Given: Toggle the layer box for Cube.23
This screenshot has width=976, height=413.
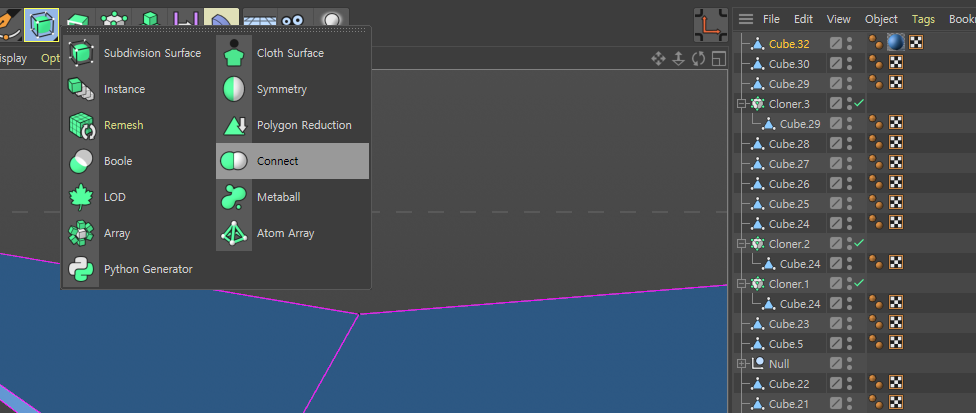Looking at the screenshot, I should click(836, 323).
